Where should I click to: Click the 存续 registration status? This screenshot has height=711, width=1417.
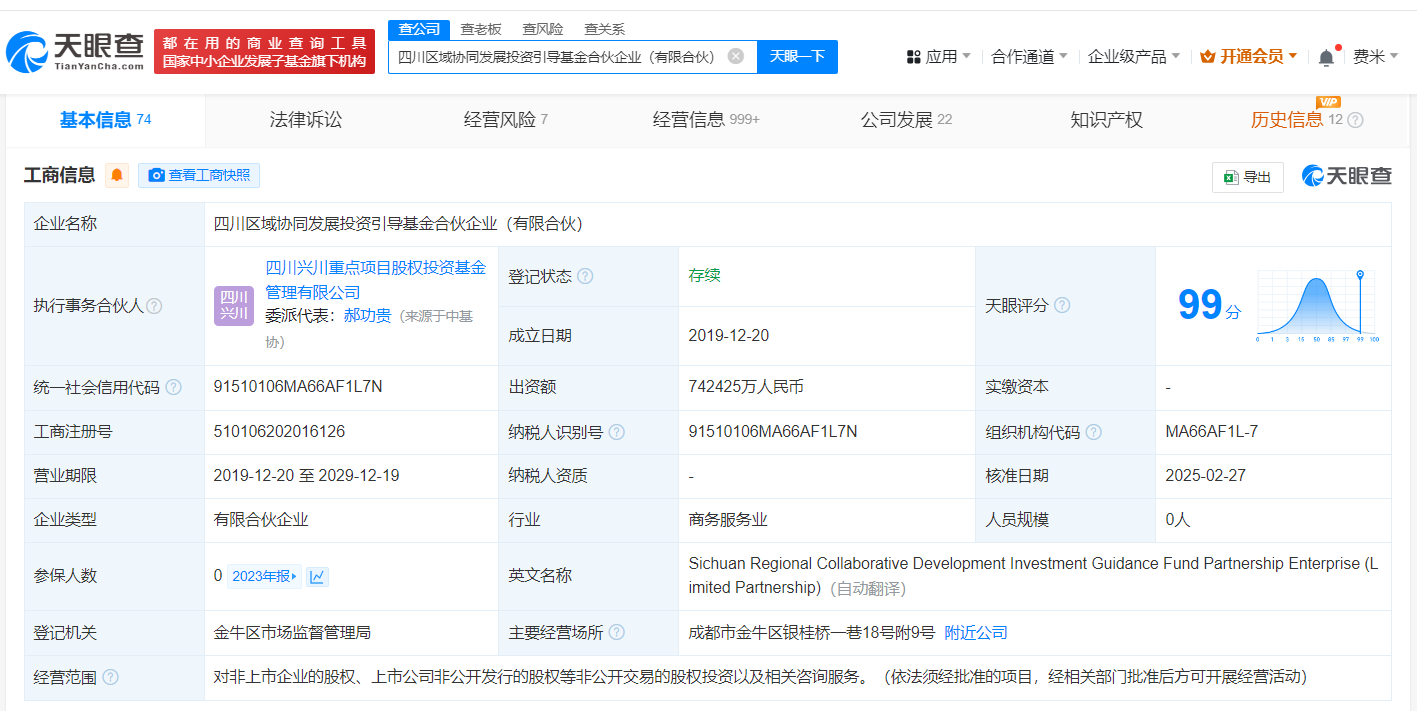[x=704, y=276]
